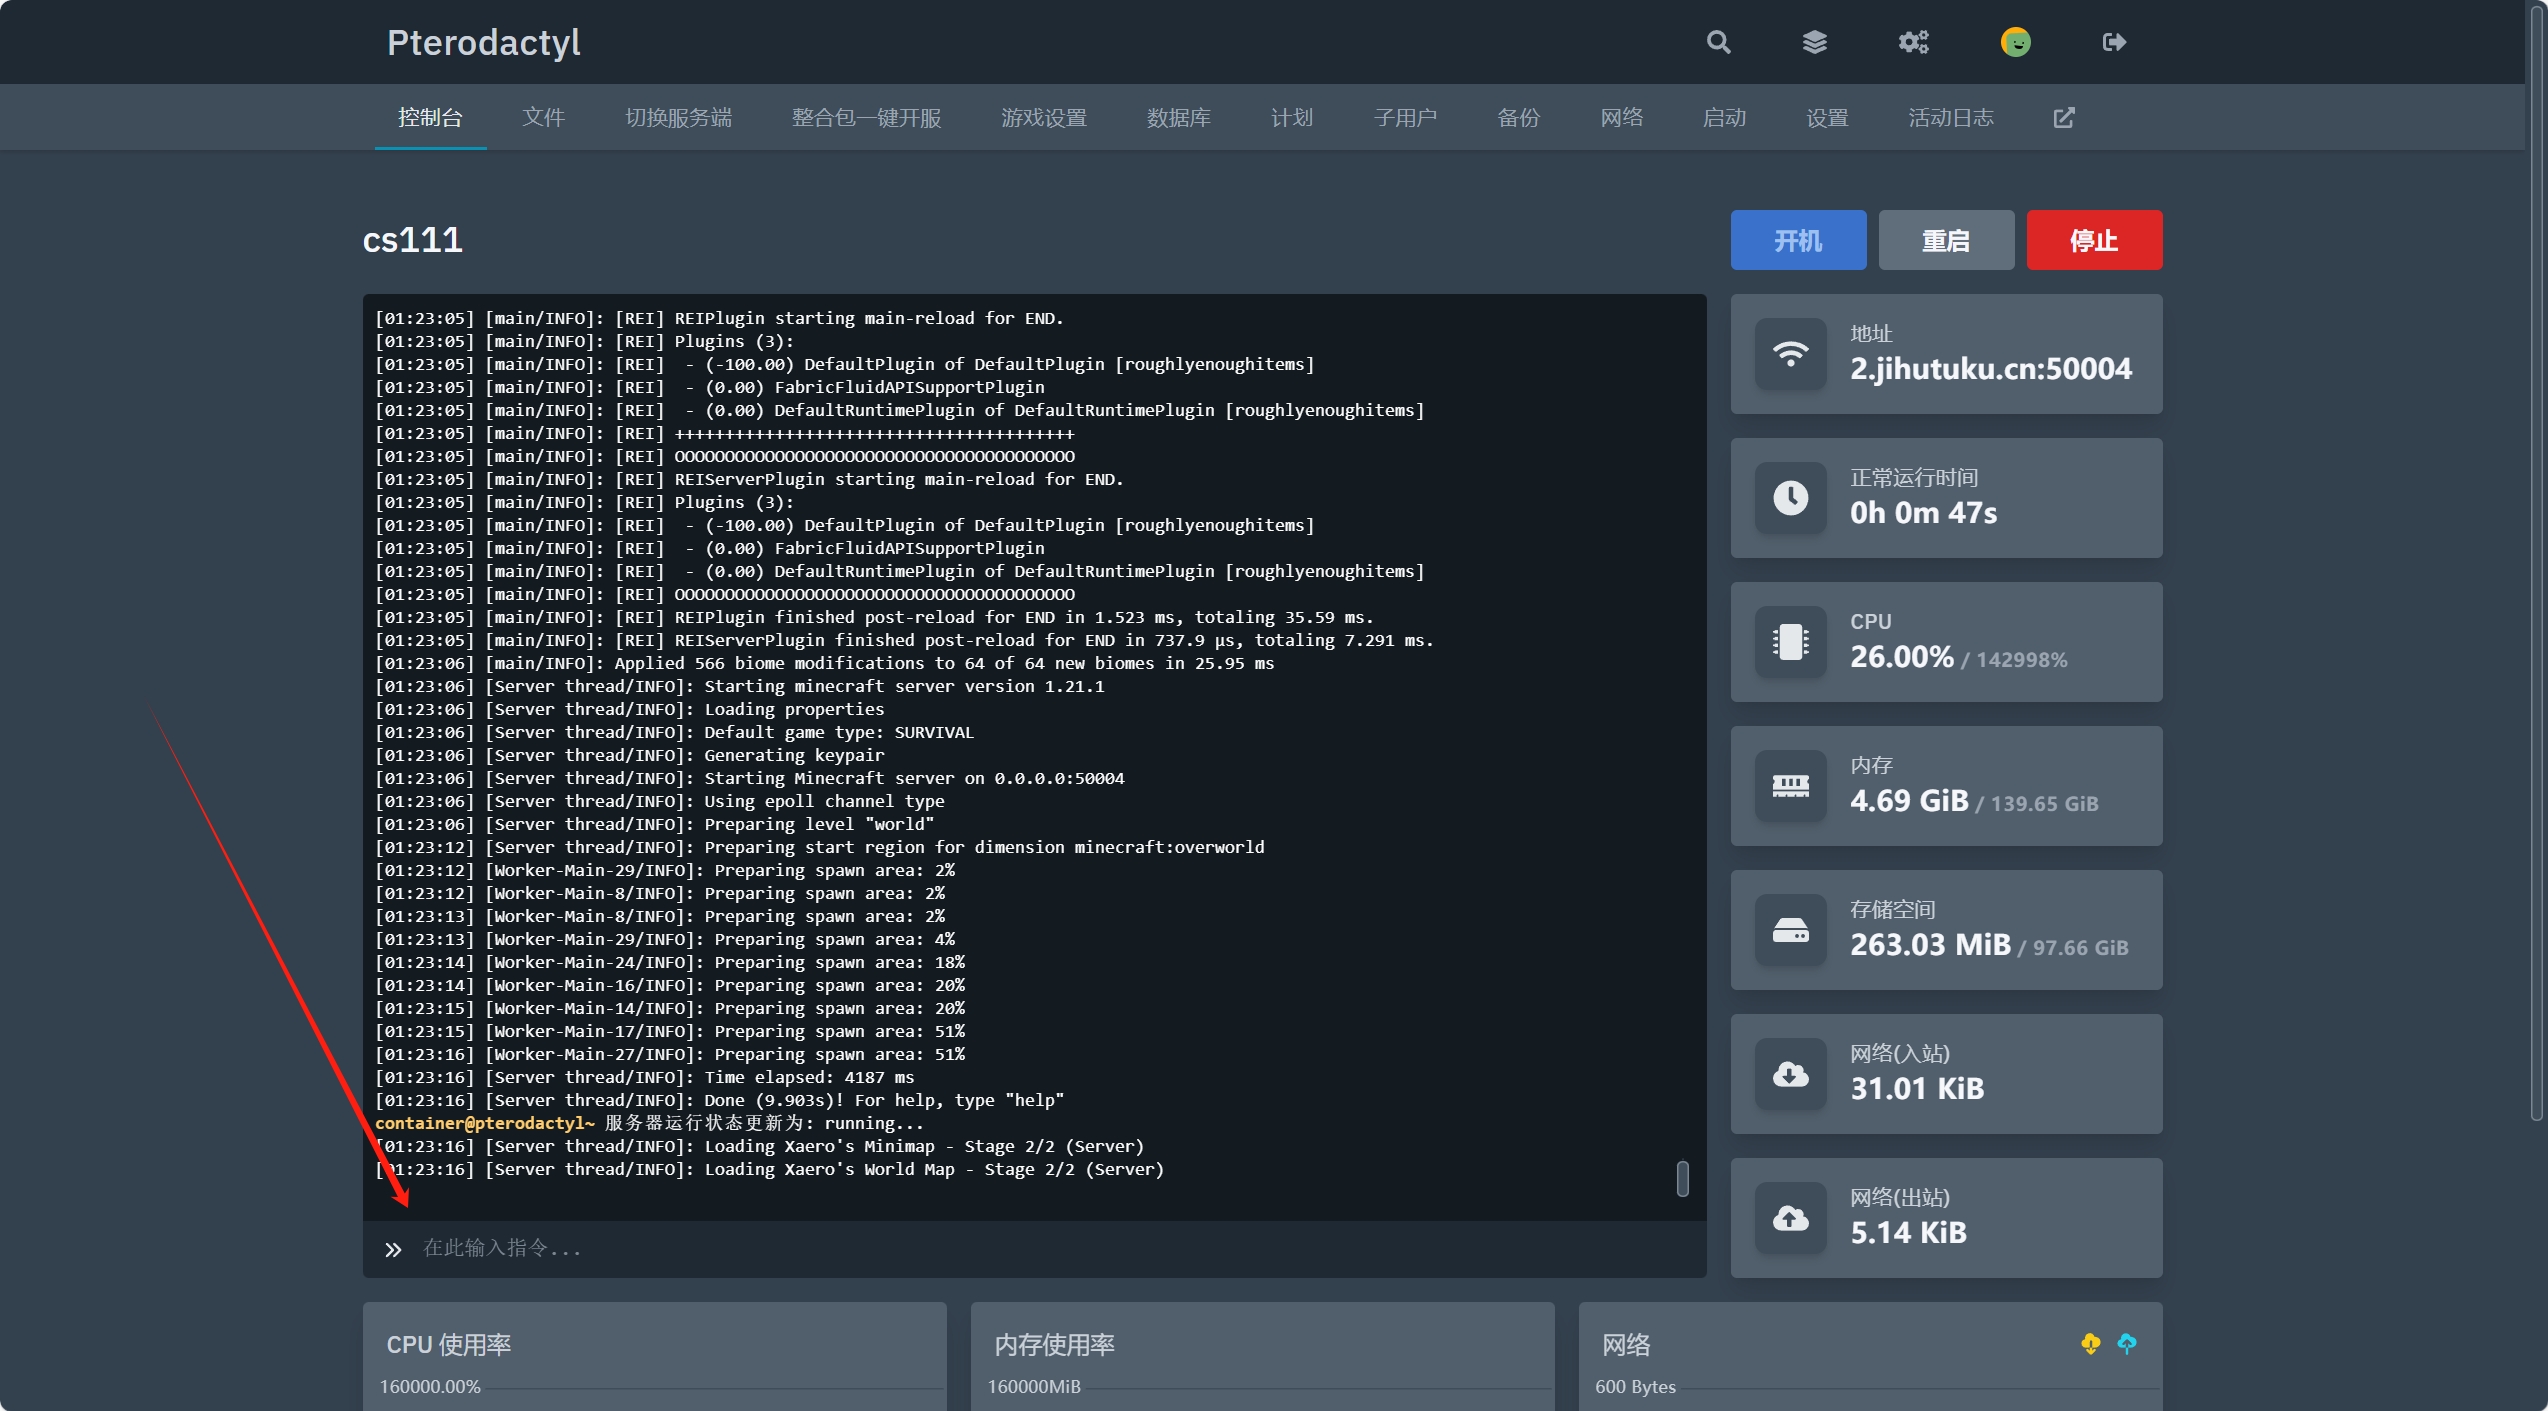The width and height of the screenshot is (2548, 1411).
Task: Open the search magnifier in header
Action: coord(1718,42)
